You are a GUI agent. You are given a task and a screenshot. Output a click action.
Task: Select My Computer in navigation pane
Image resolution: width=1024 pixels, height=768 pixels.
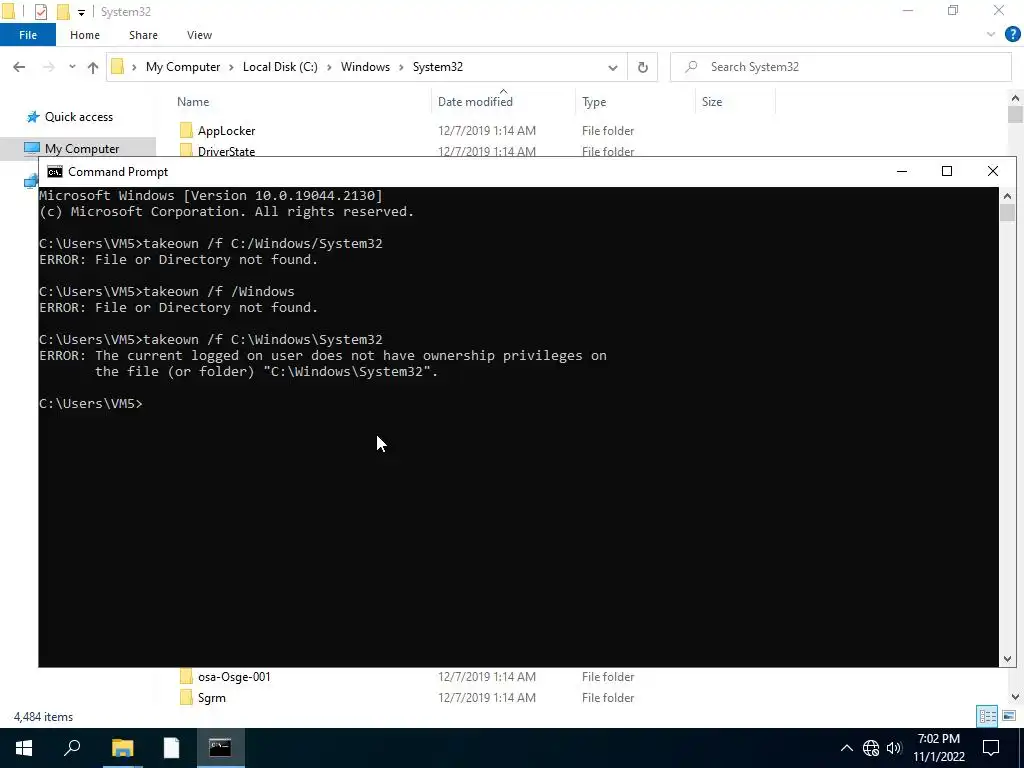click(82, 149)
